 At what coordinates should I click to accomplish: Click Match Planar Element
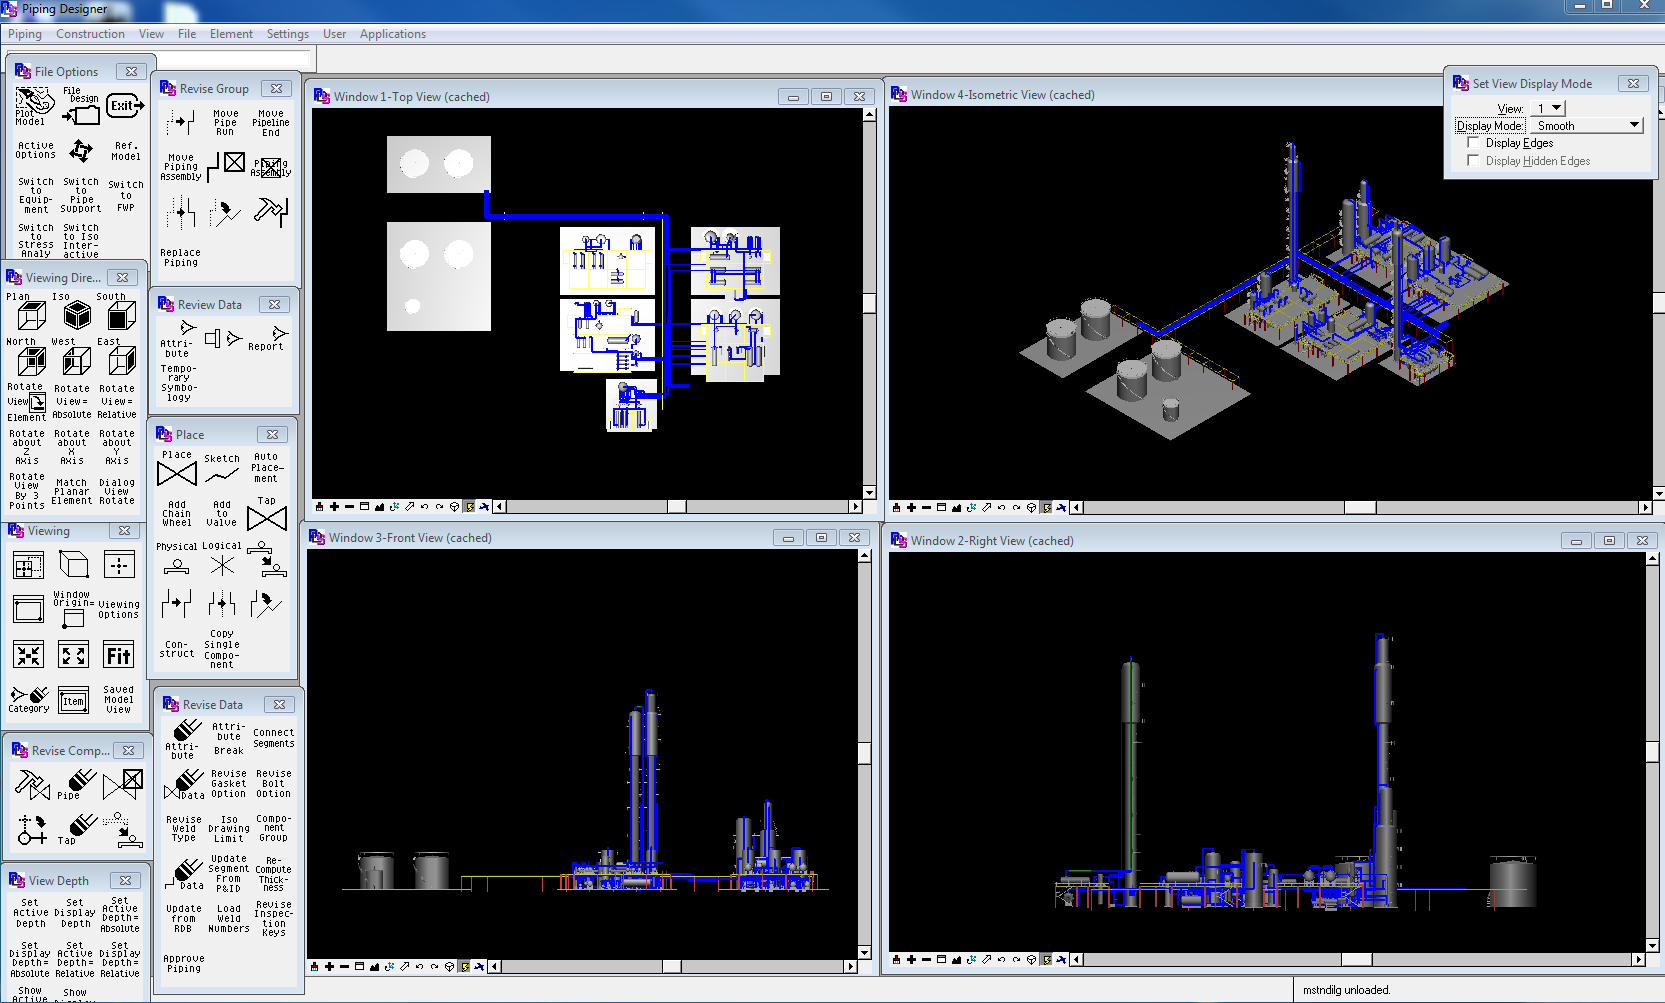coord(72,491)
